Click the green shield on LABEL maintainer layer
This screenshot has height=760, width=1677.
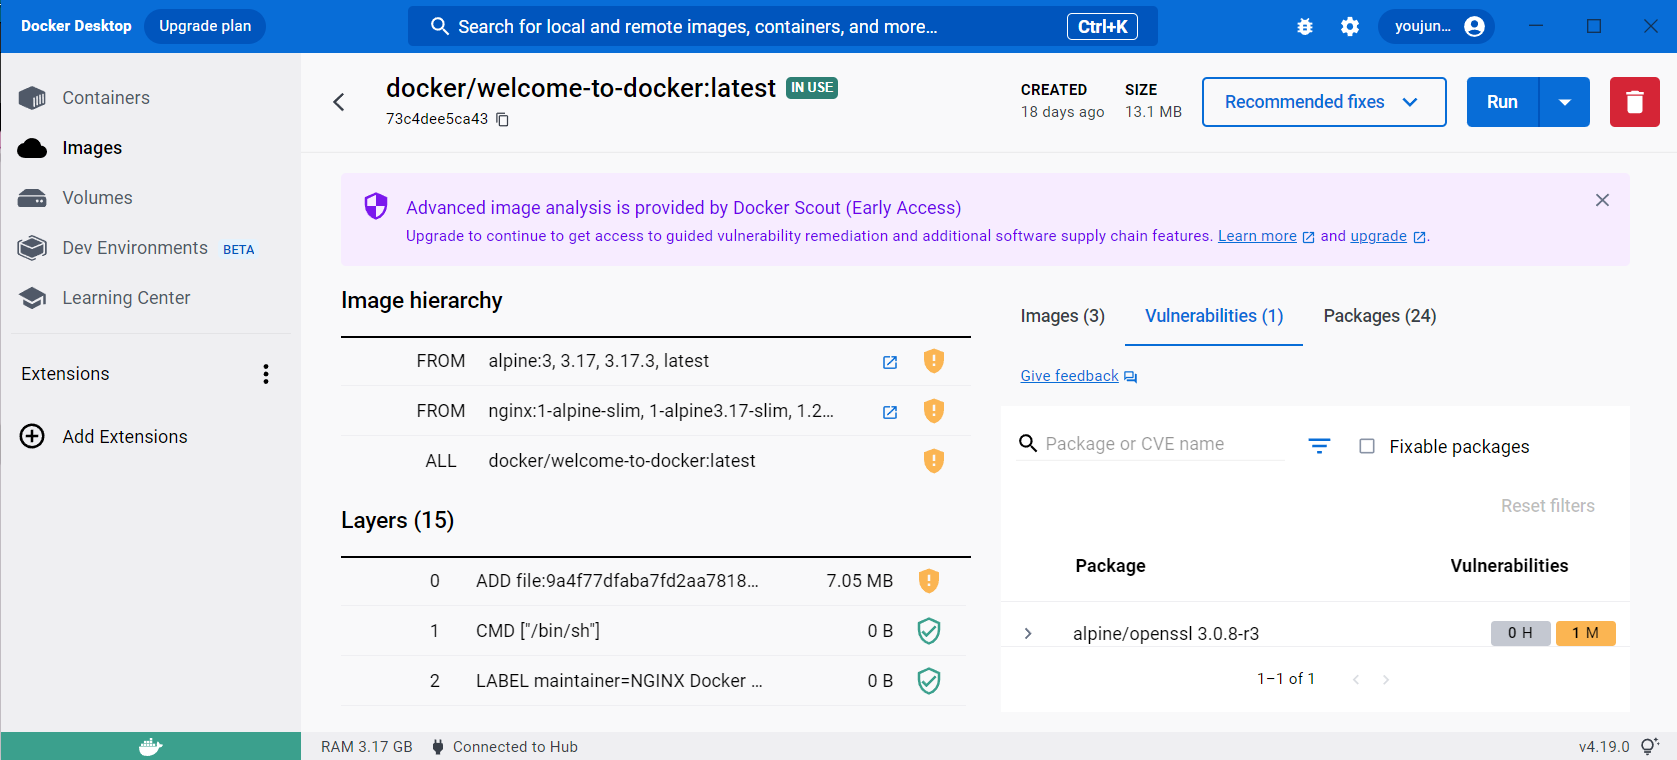point(929,681)
